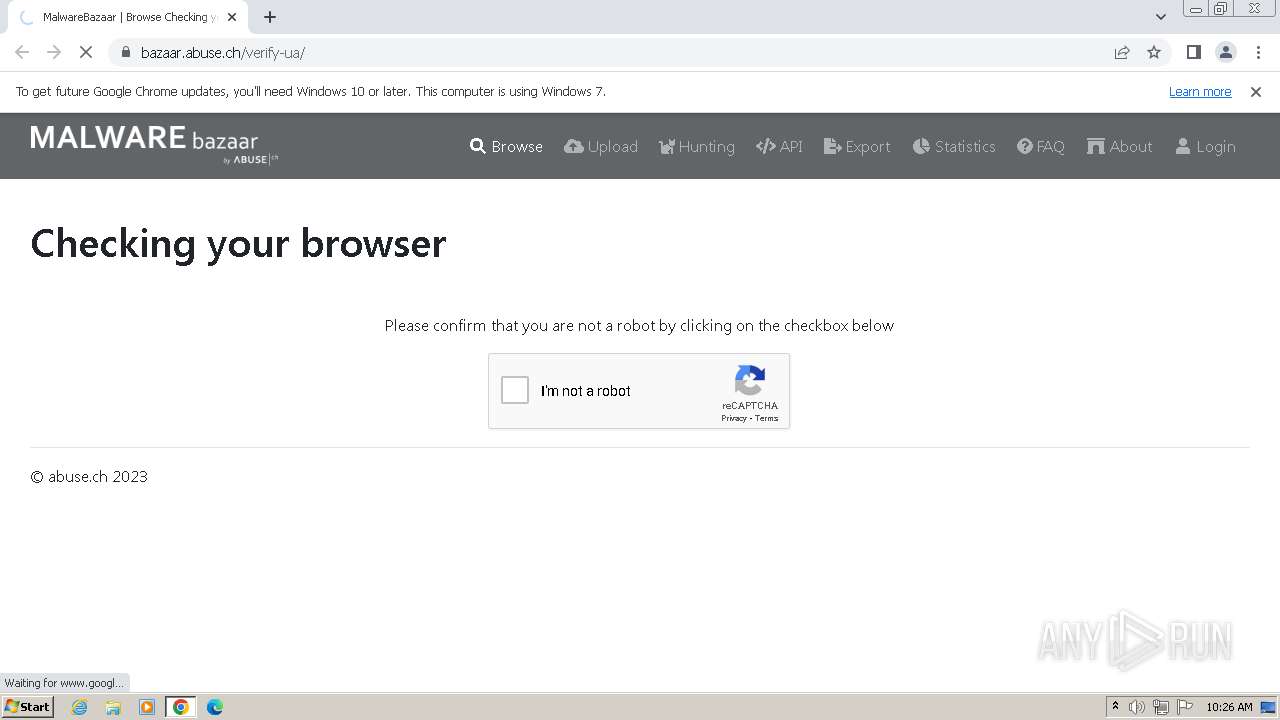Open the reCAPTCHA Terms link
1280x720 pixels.
767,418
